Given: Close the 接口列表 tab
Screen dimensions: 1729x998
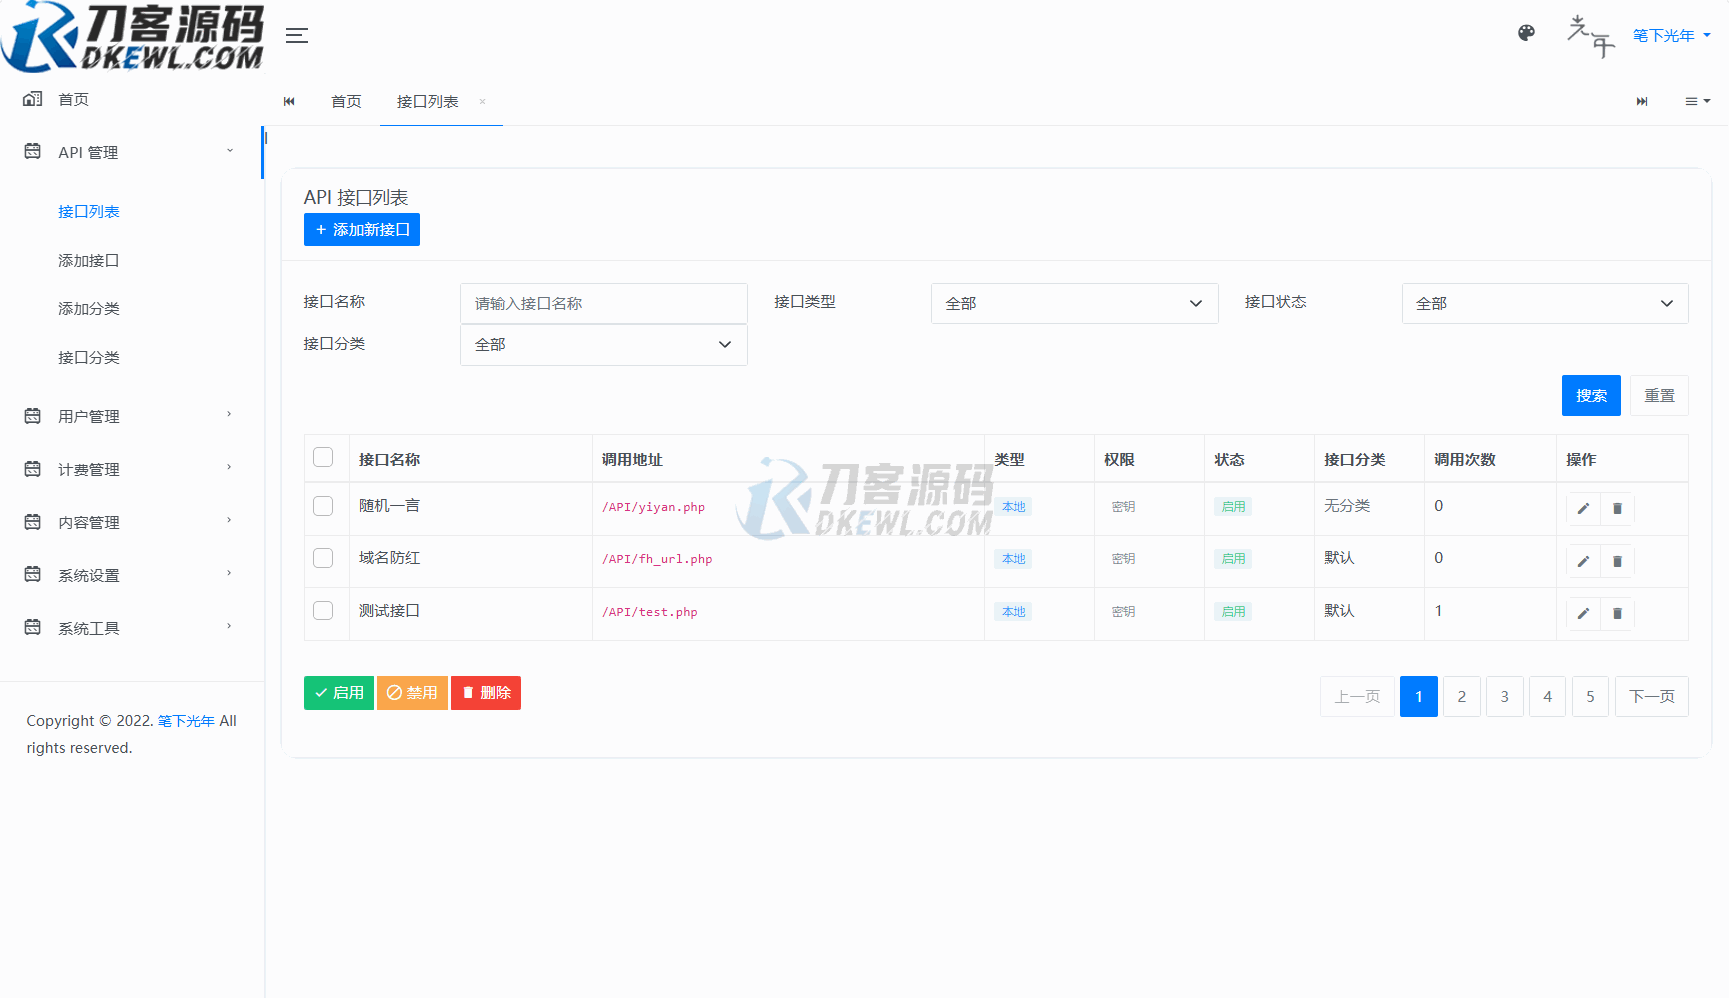Looking at the screenshot, I should pyautogui.click(x=482, y=102).
